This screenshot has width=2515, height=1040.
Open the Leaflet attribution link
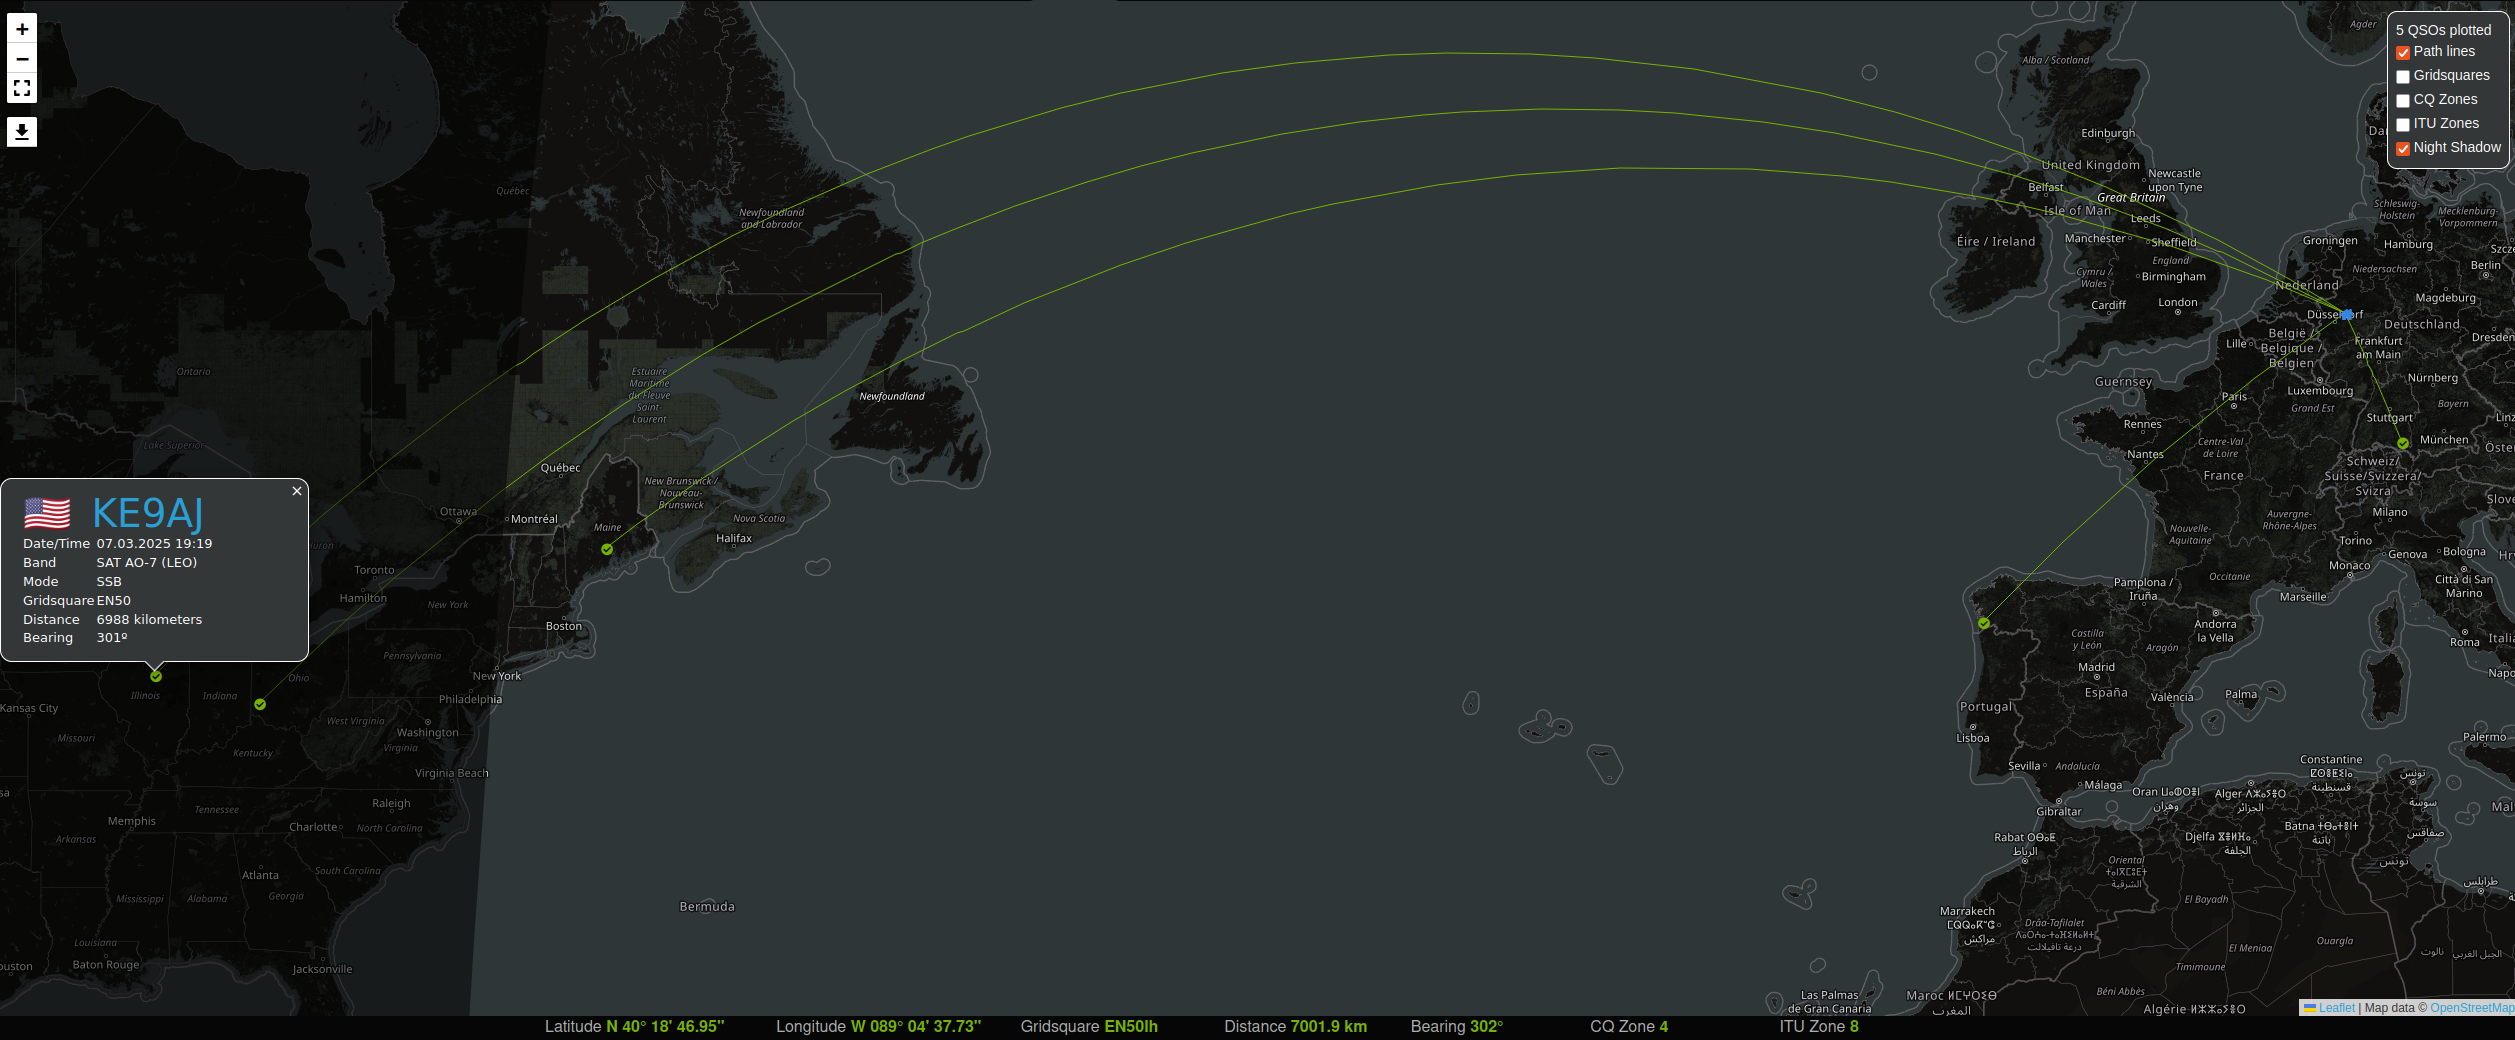click(x=2336, y=1008)
